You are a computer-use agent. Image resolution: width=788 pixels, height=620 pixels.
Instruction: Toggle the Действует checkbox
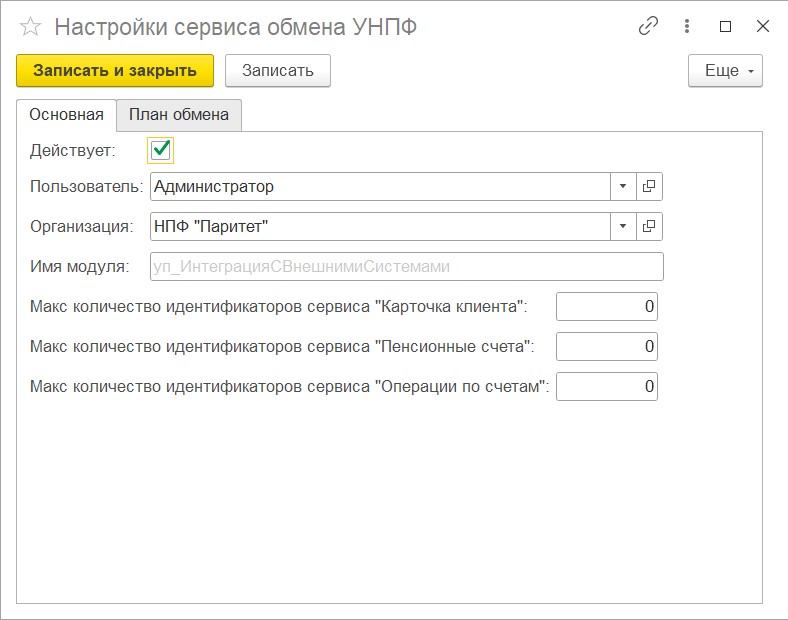[160, 150]
